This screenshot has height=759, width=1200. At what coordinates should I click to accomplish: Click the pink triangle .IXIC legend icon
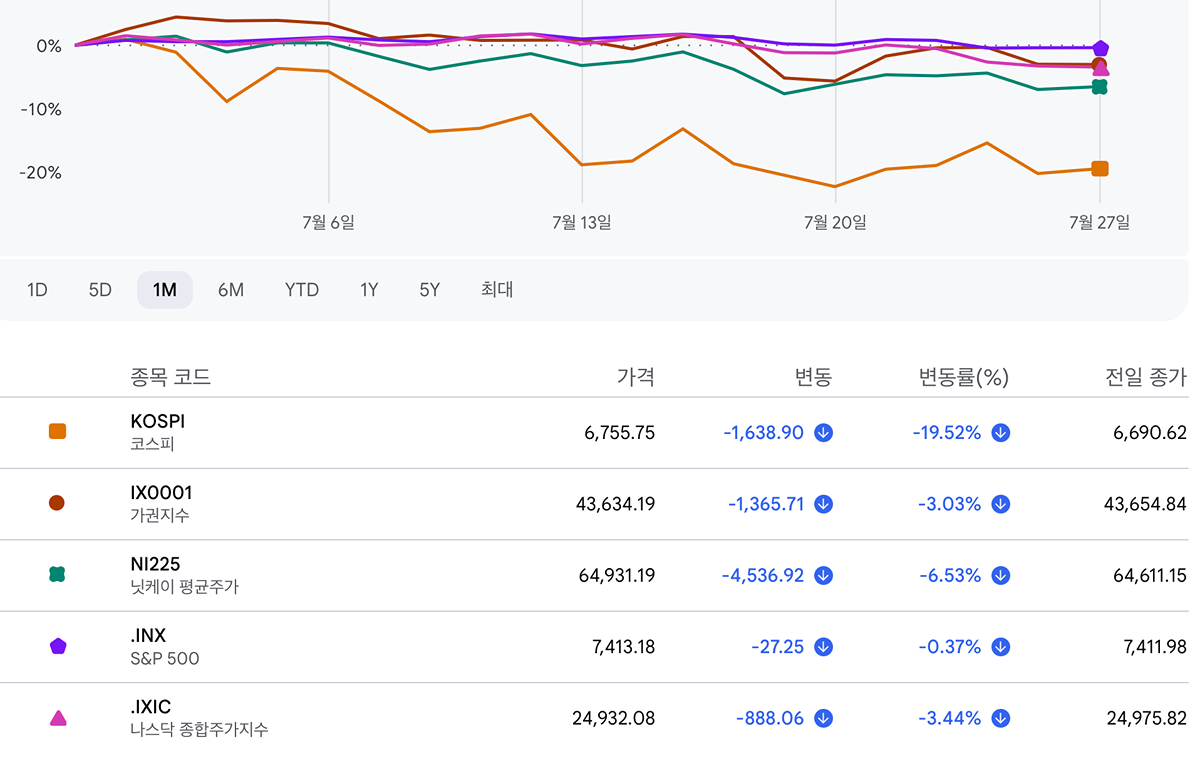[x=58, y=717]
